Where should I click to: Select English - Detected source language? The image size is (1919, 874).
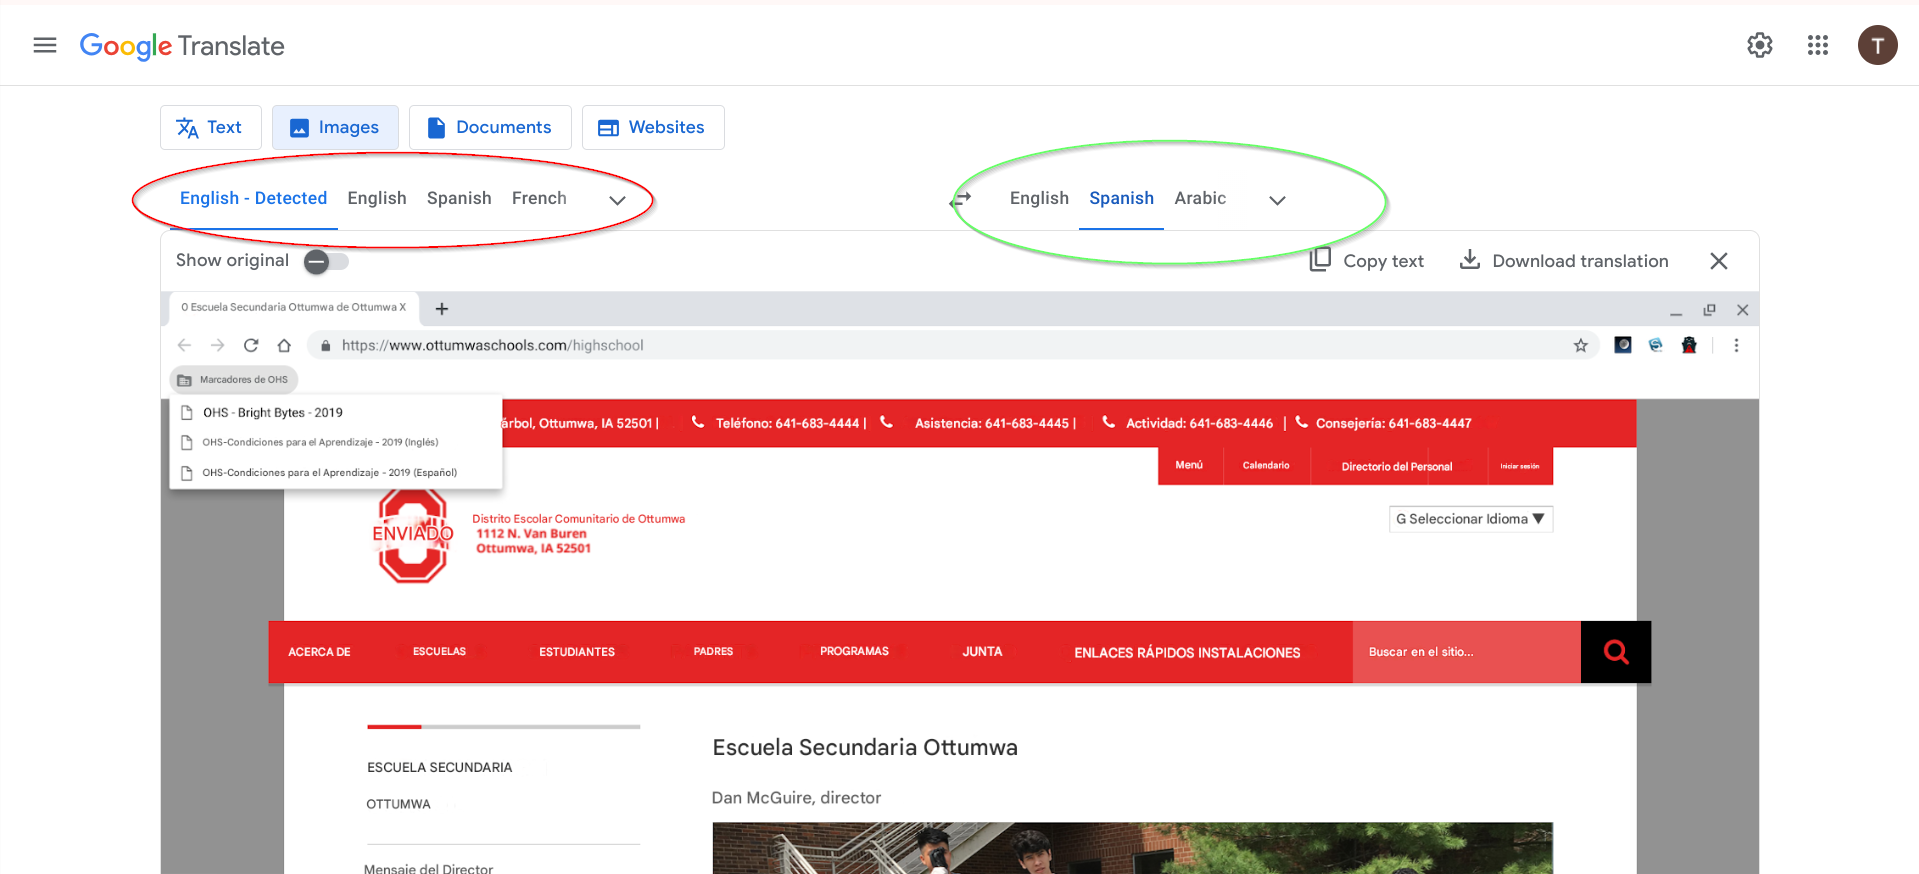(x=253, y=198)
